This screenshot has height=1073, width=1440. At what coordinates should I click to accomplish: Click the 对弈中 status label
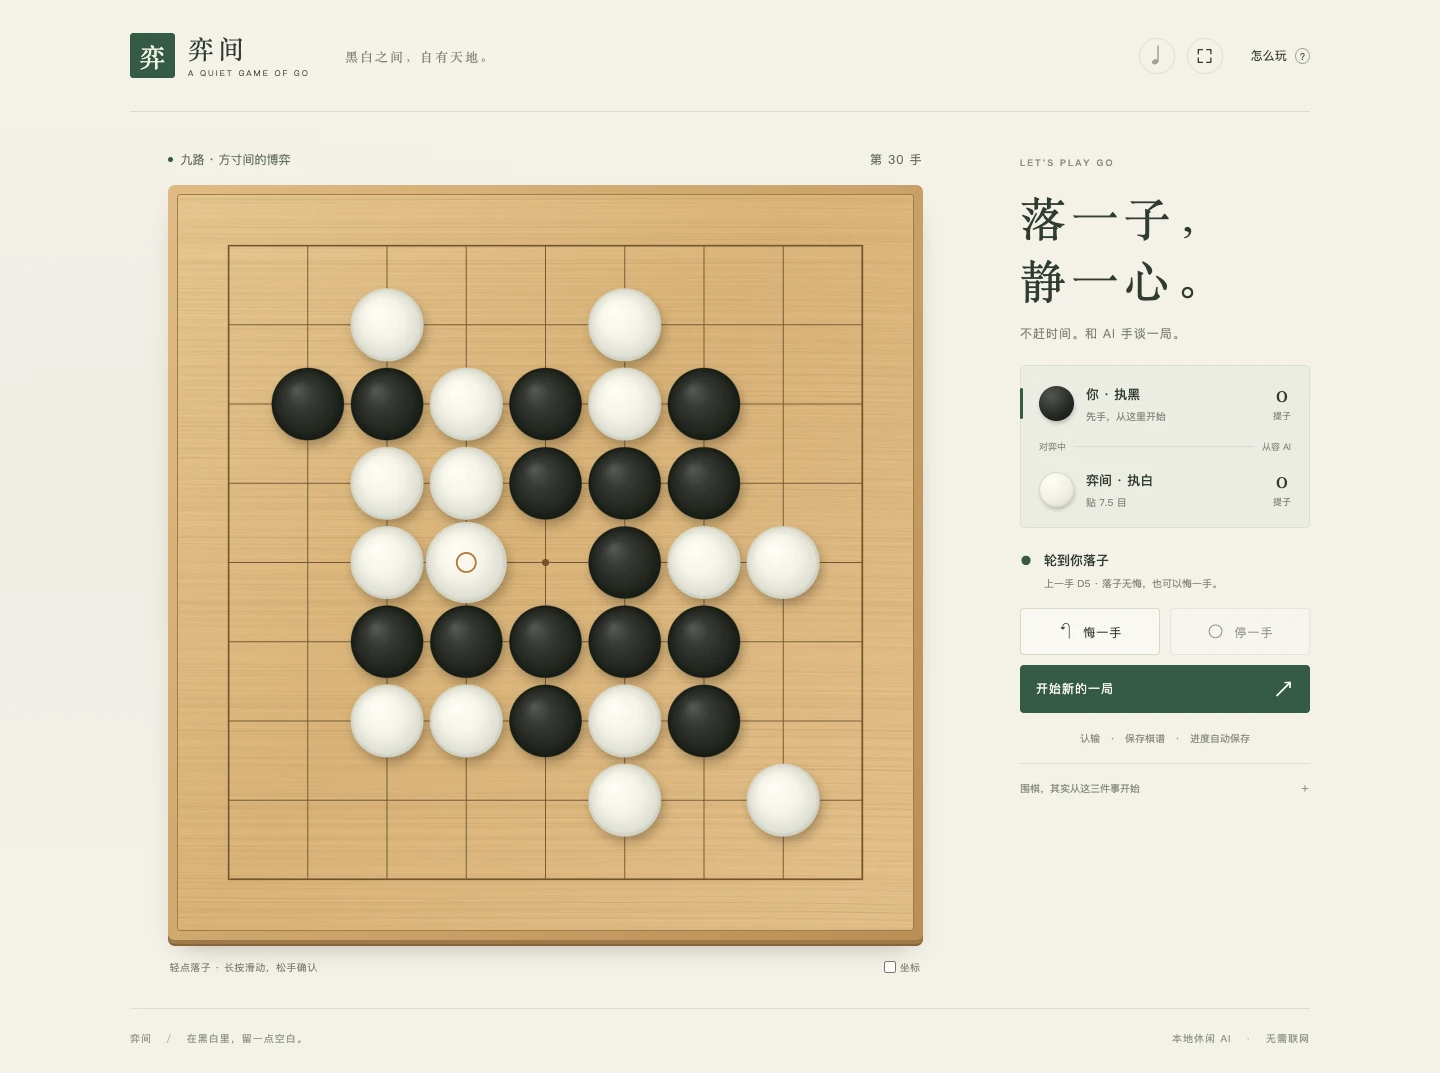[x=1052, y=447]
